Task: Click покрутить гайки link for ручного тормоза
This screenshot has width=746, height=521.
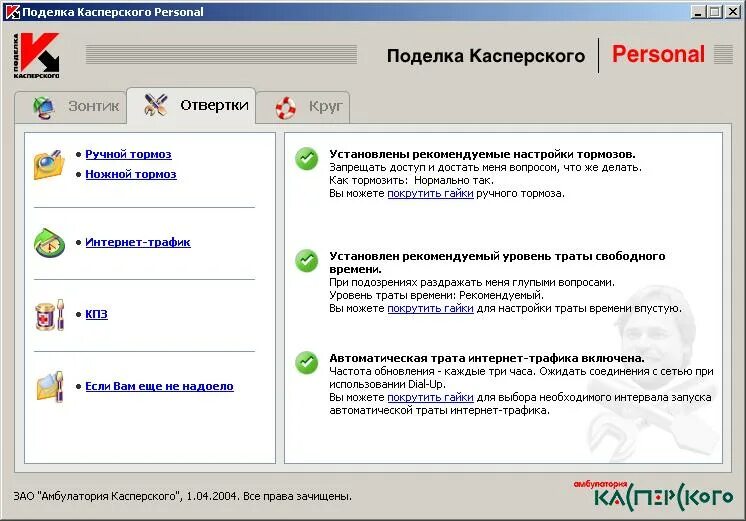Action: 431,194
